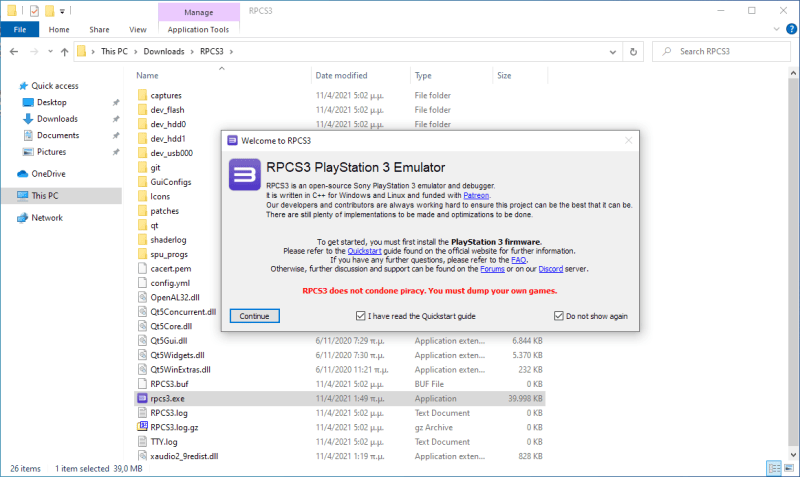Open the File menu
This screenshot has width=800, height=477.
(x=20, y=30)
